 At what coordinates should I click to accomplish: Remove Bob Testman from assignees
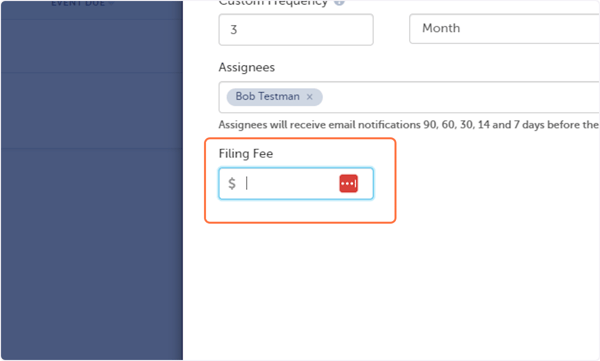(x=310, y=97)
